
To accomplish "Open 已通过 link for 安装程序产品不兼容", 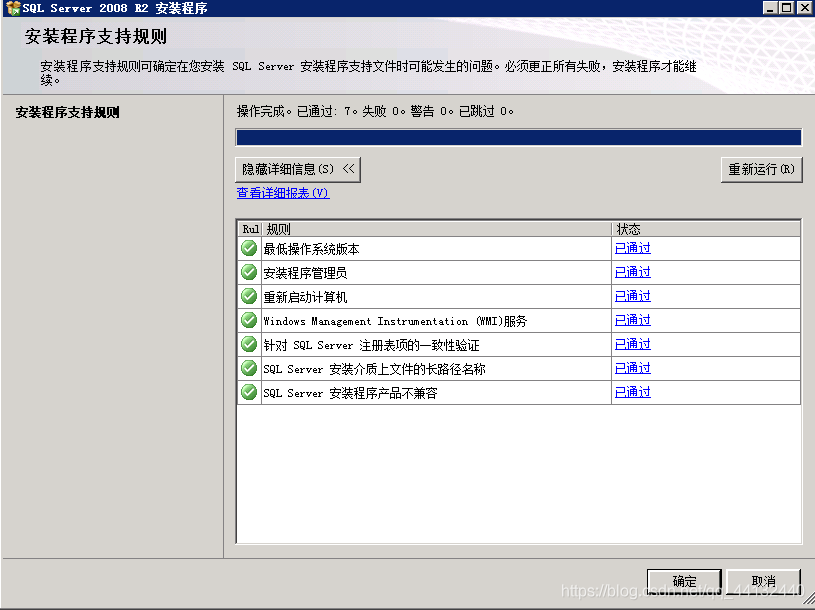I will (x=632, y=391).
